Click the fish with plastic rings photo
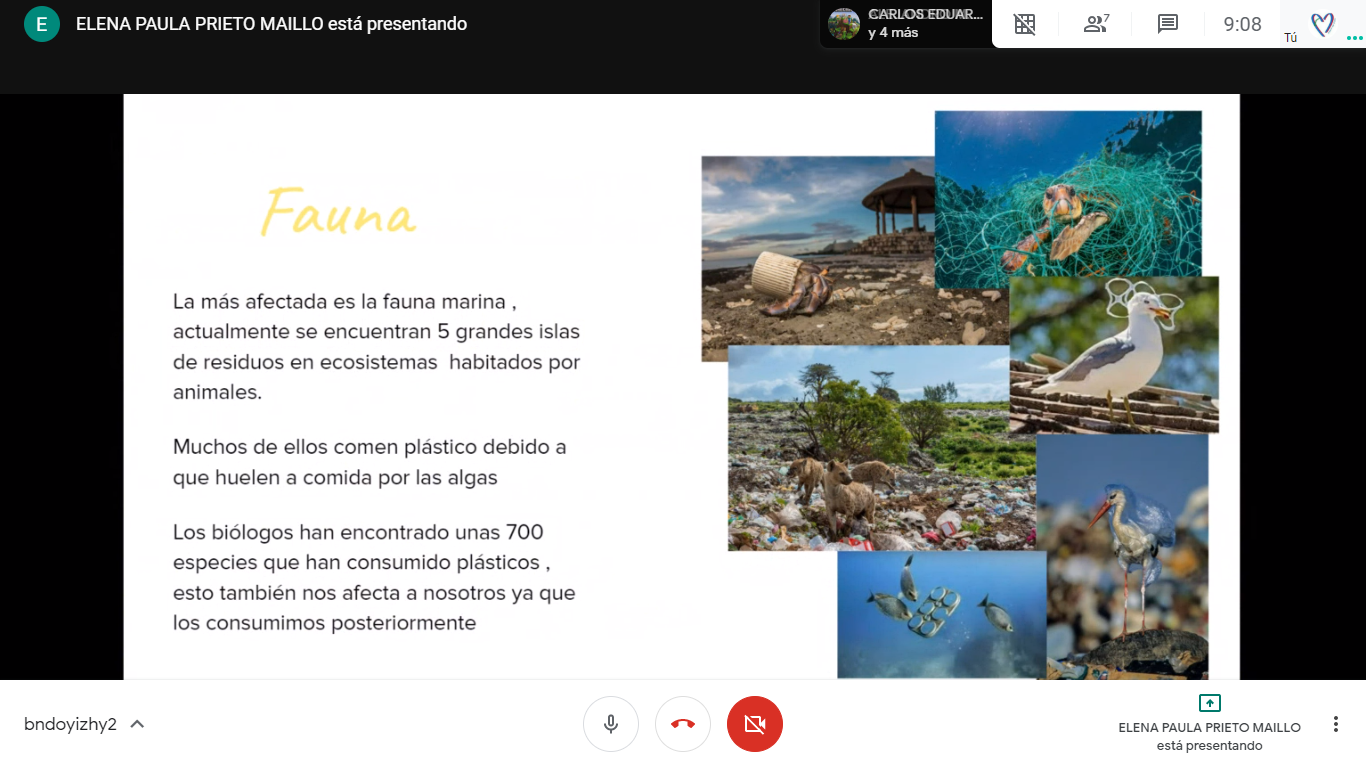This screenshot has width=1366, height=768. pyautogui.click(x=941, y=615)
